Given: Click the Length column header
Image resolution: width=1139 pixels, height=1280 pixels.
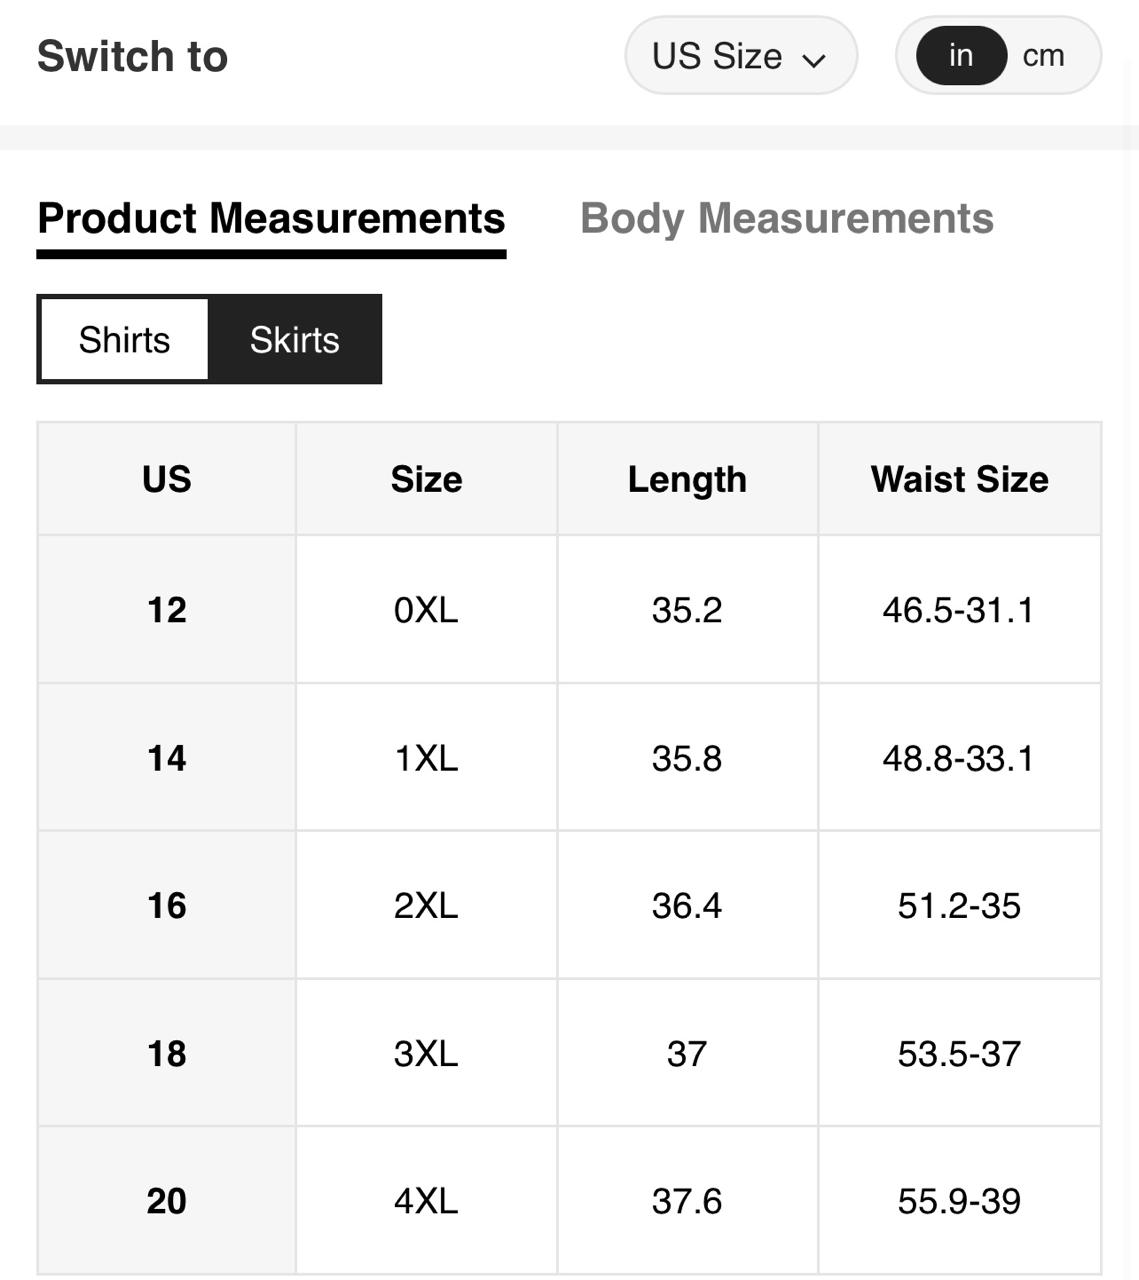Looking at the screenshot, I should 687,479.
